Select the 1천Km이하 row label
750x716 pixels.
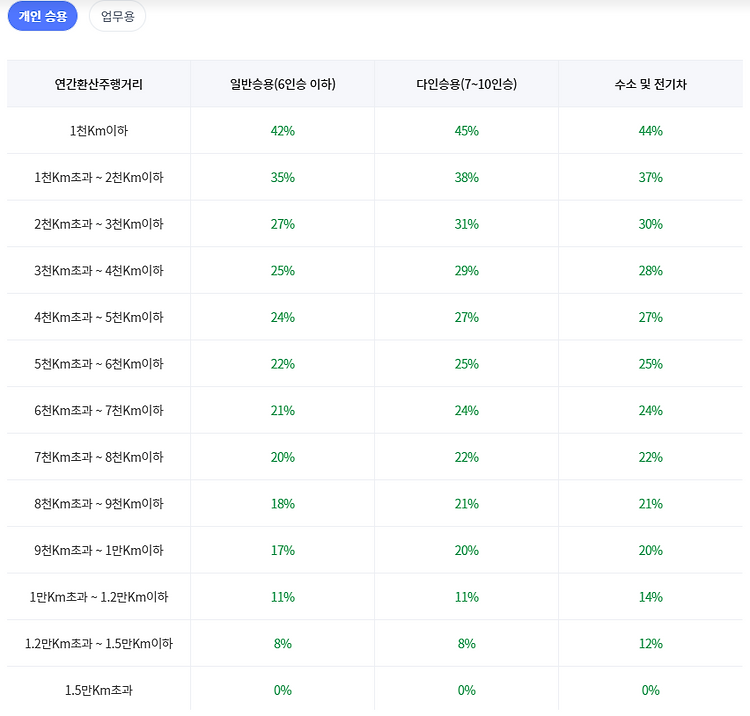point(99,131)
